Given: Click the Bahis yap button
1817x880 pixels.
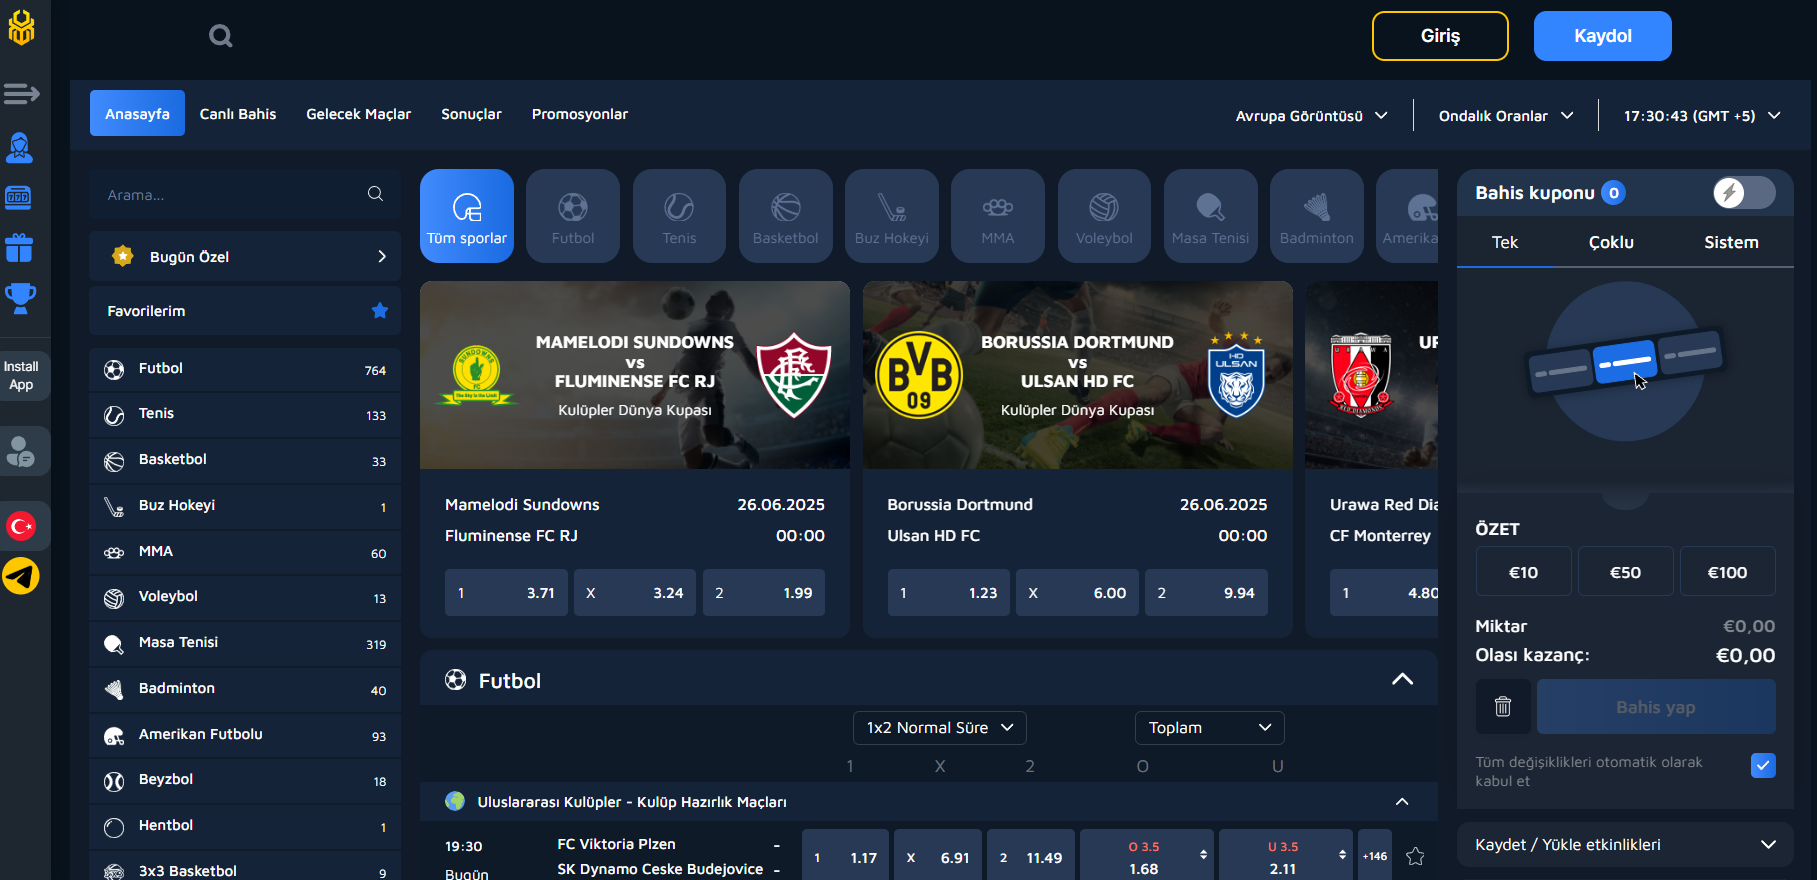Looking at the screenshot, I should (x=1656, y=707).
